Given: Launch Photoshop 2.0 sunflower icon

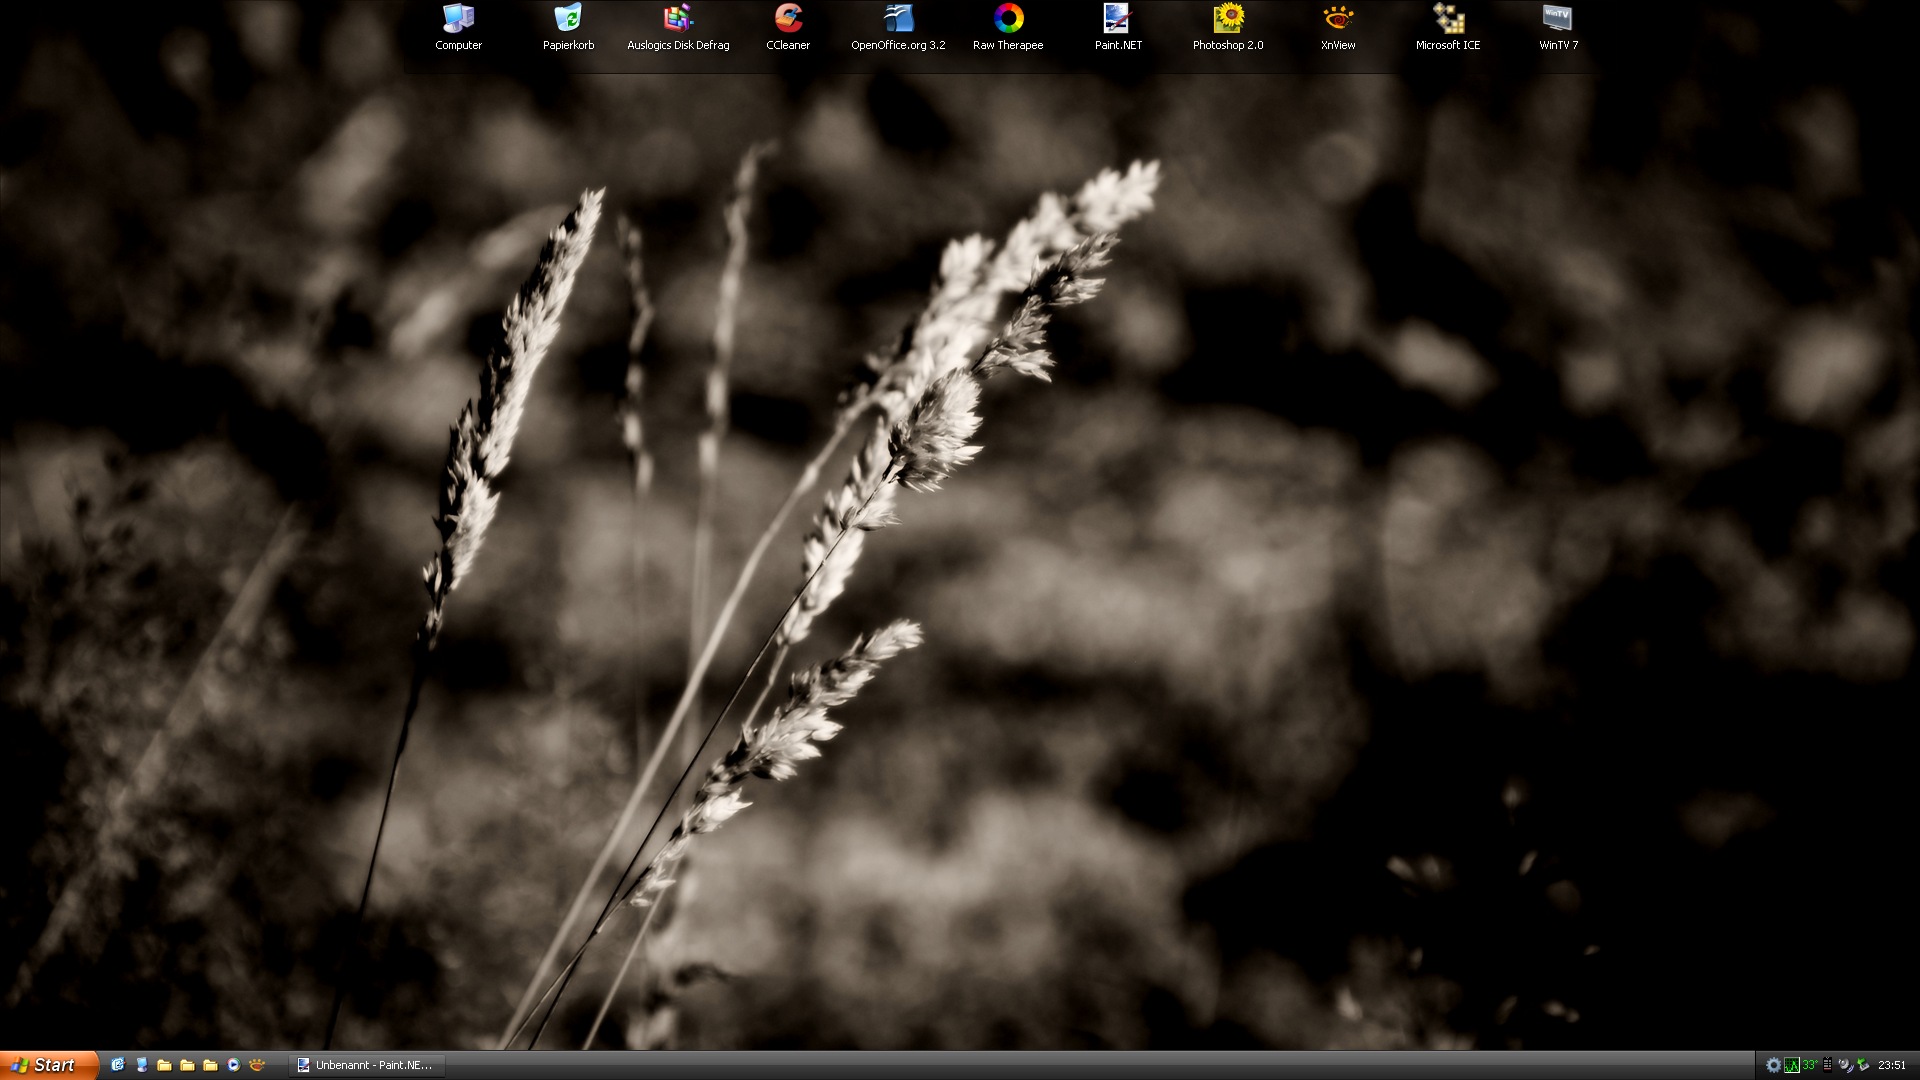Looking at the screenshot, I should click(x=1228, y=19).
